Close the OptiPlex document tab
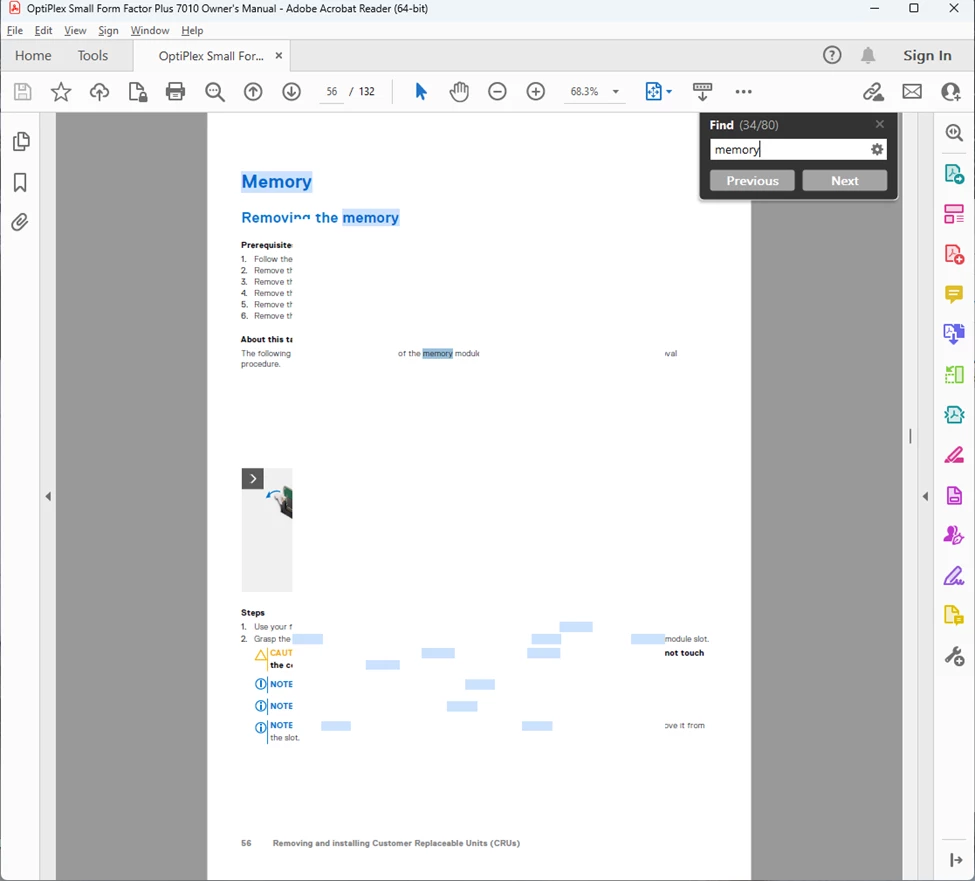The width and height of the screenshot is (975, 881). [x=279, y=55]
